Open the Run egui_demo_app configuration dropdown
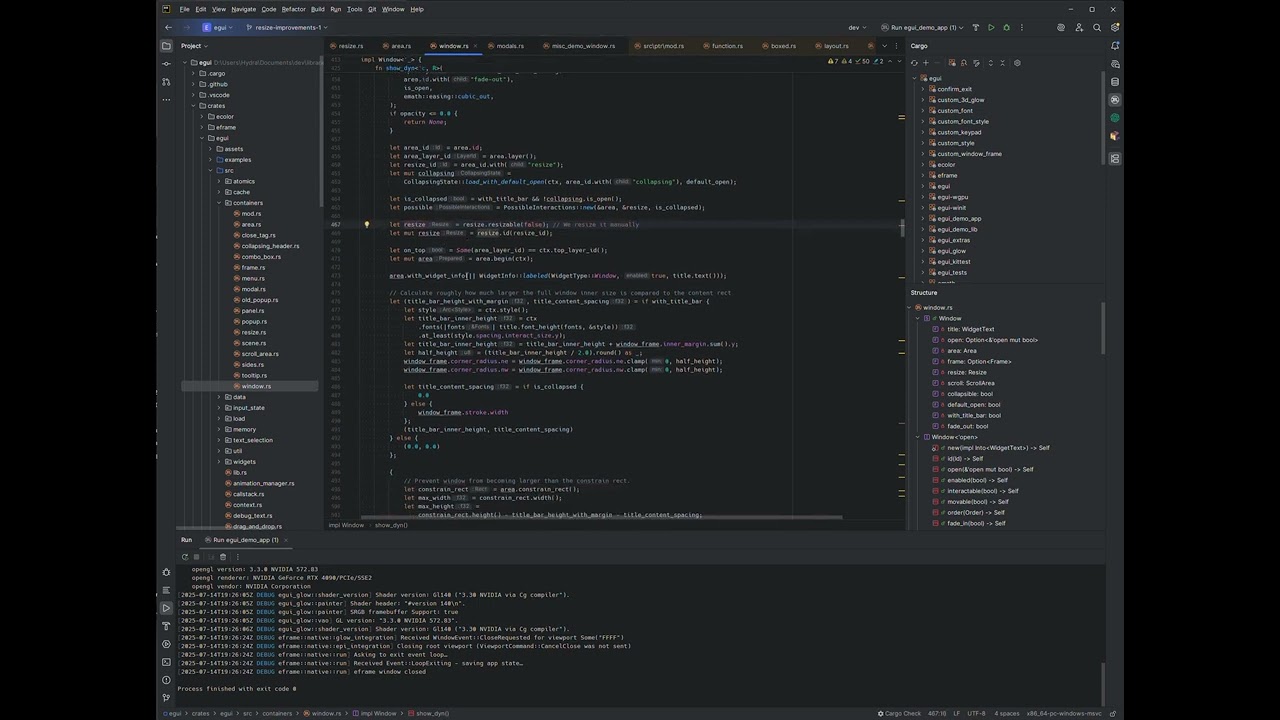 click(922, 28)
